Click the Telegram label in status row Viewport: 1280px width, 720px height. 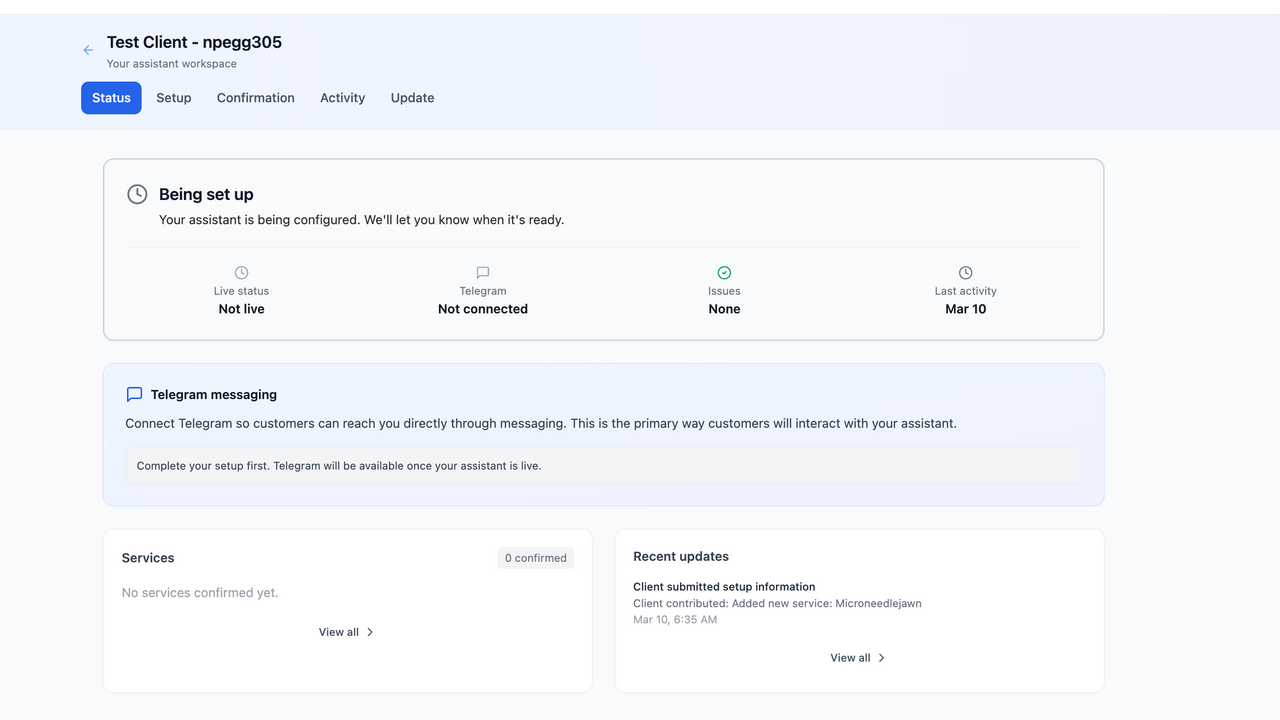(483, 291)
